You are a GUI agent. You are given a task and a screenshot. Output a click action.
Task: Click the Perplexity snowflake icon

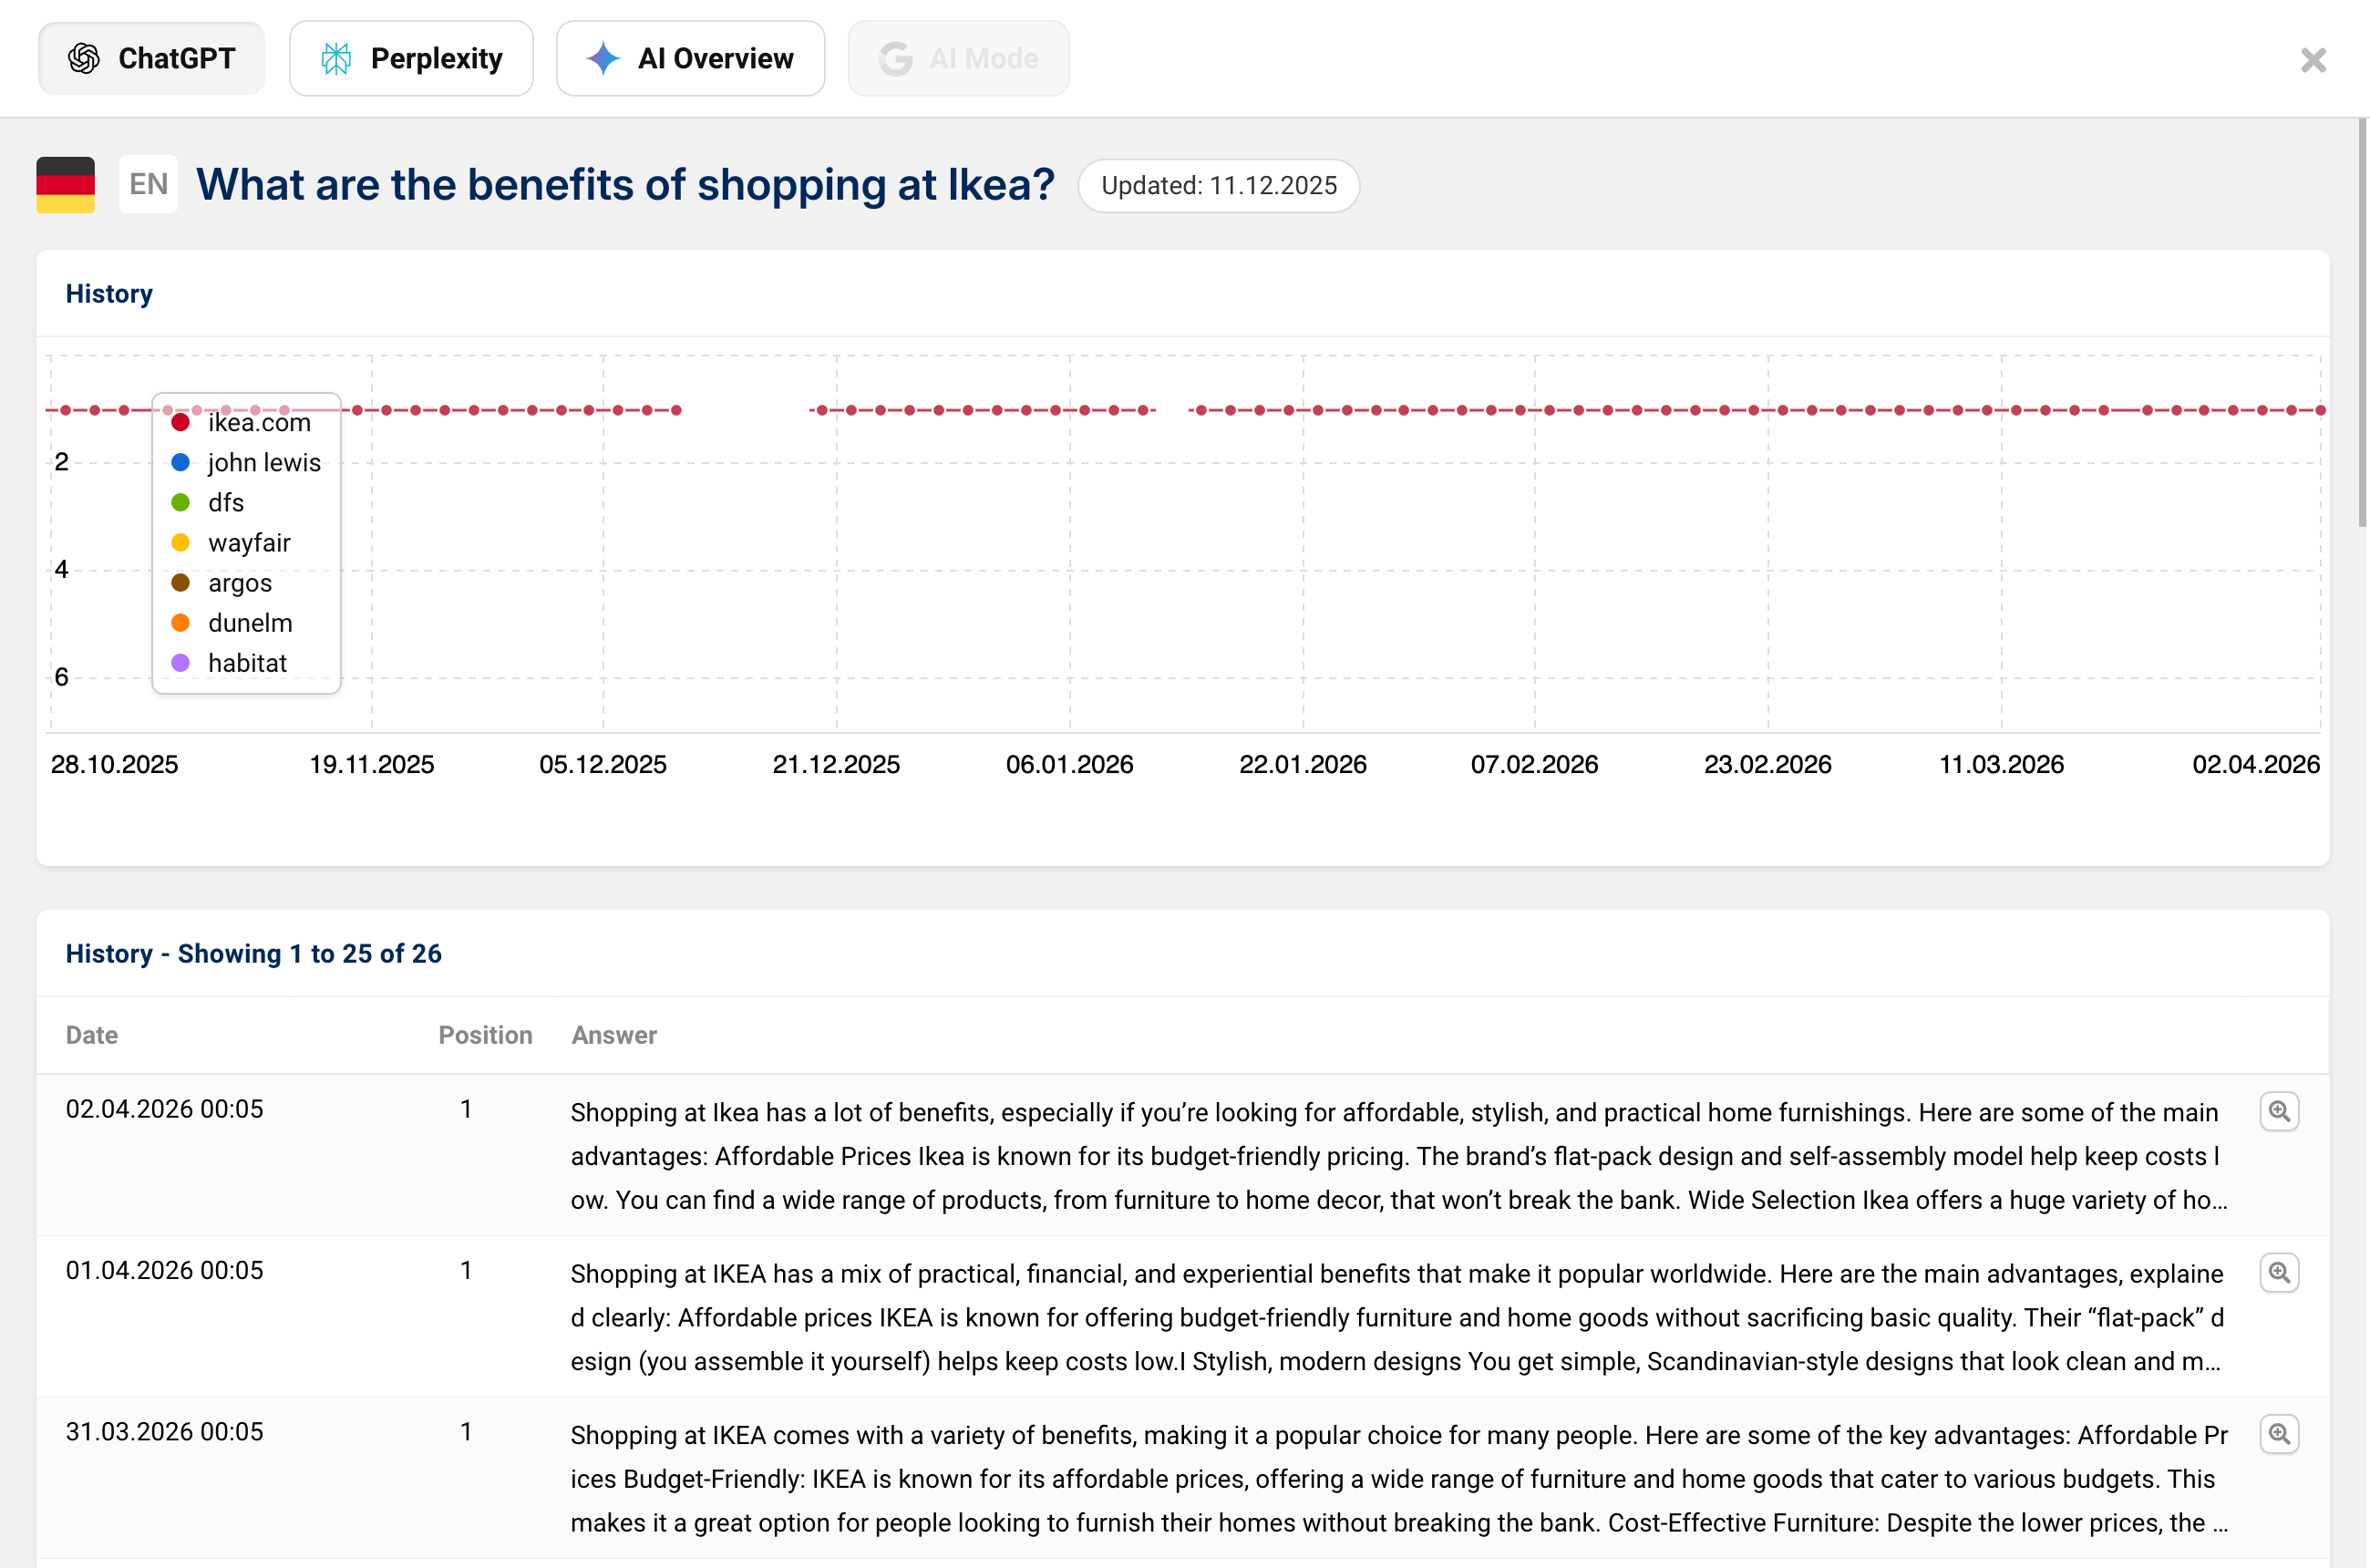coord(336,58)
